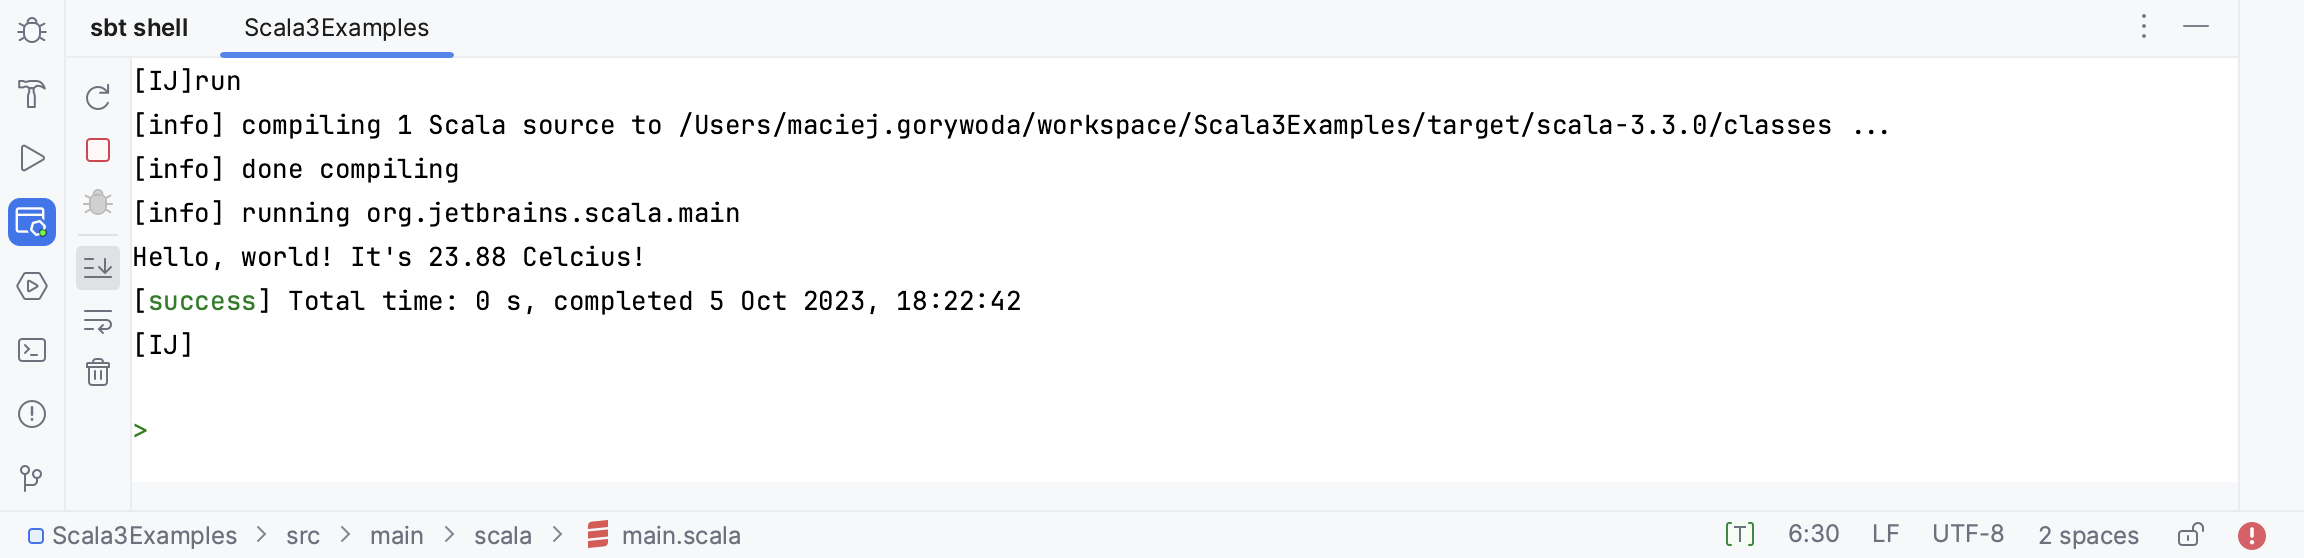
Task: Open the LF line separator selector
Action: tap(1885, 535)
